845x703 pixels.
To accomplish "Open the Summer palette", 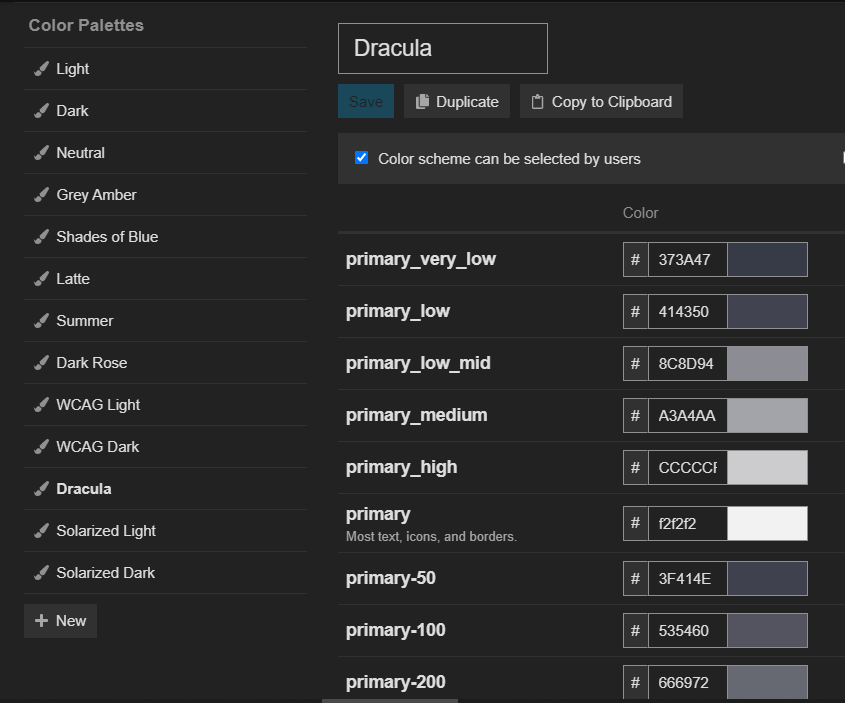I will pyautogui.click(x=165, y=321).
